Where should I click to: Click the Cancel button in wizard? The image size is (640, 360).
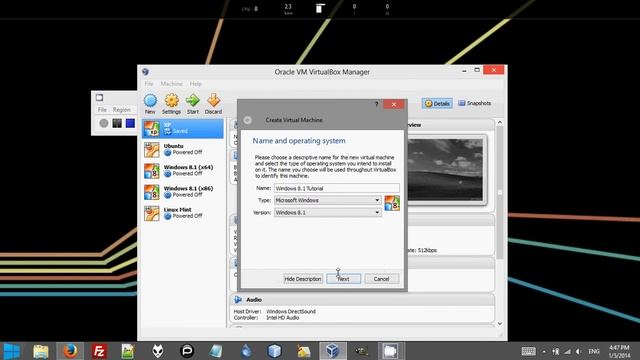(381, 279)
